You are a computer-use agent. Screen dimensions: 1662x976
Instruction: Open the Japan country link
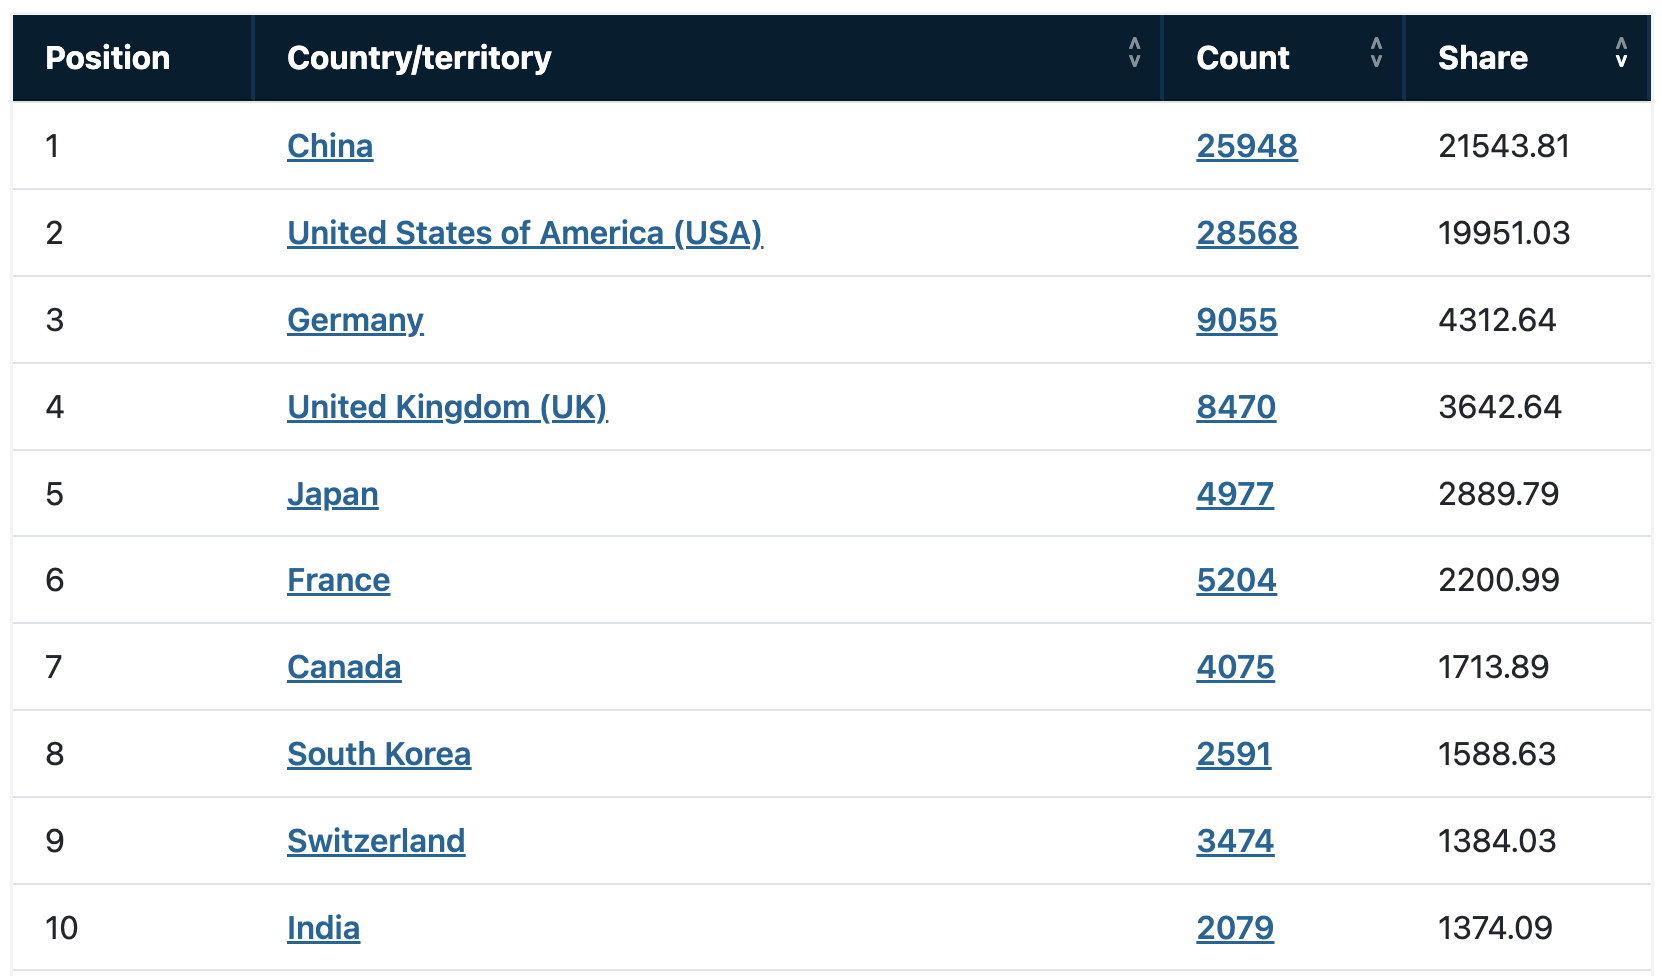(333, 494)
